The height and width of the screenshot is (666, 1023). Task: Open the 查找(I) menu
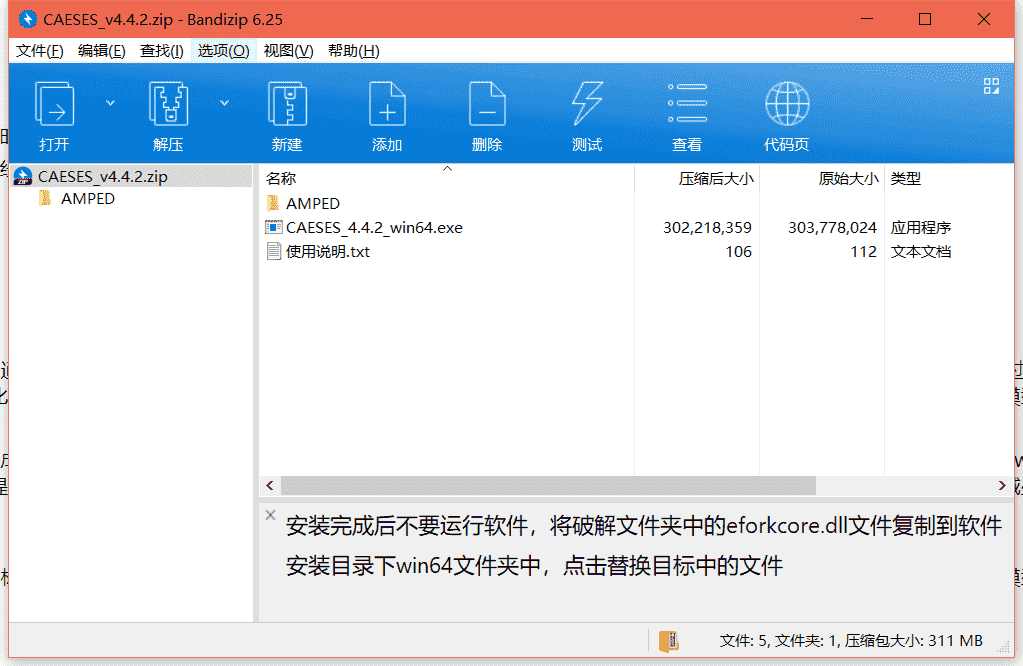tap(161, 51)
